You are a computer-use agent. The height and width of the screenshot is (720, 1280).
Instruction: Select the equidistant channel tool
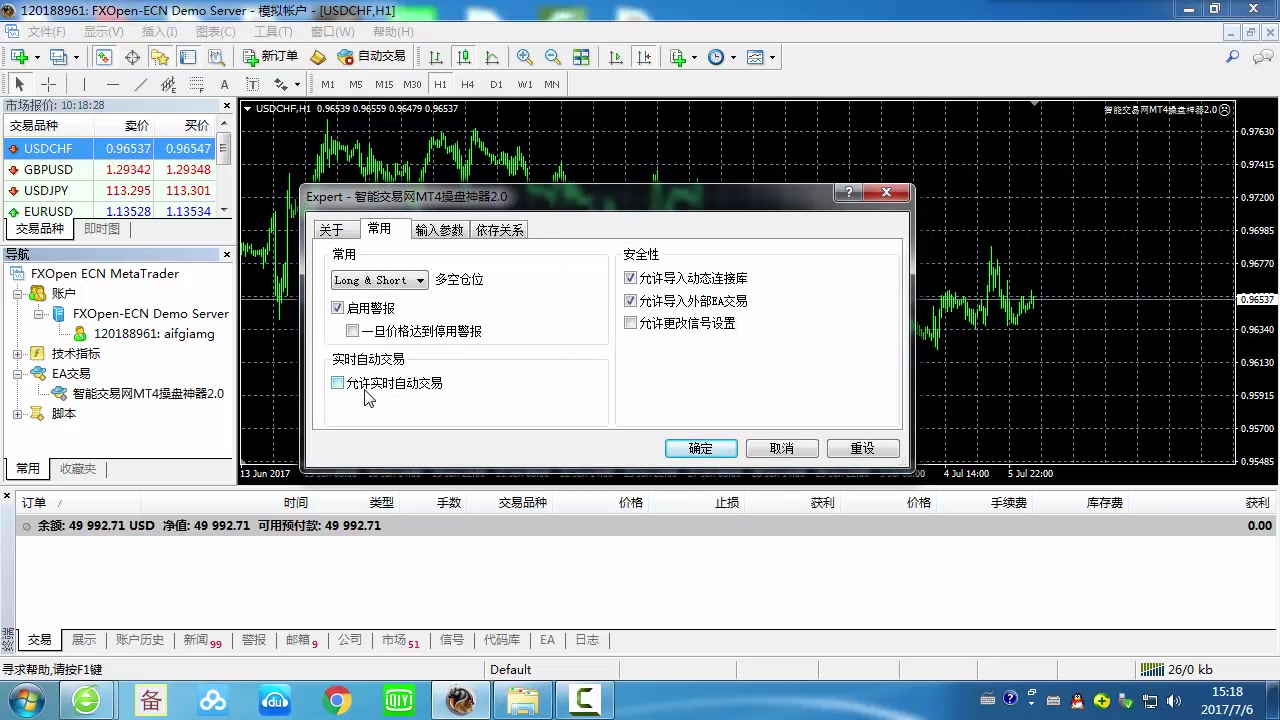169,84
